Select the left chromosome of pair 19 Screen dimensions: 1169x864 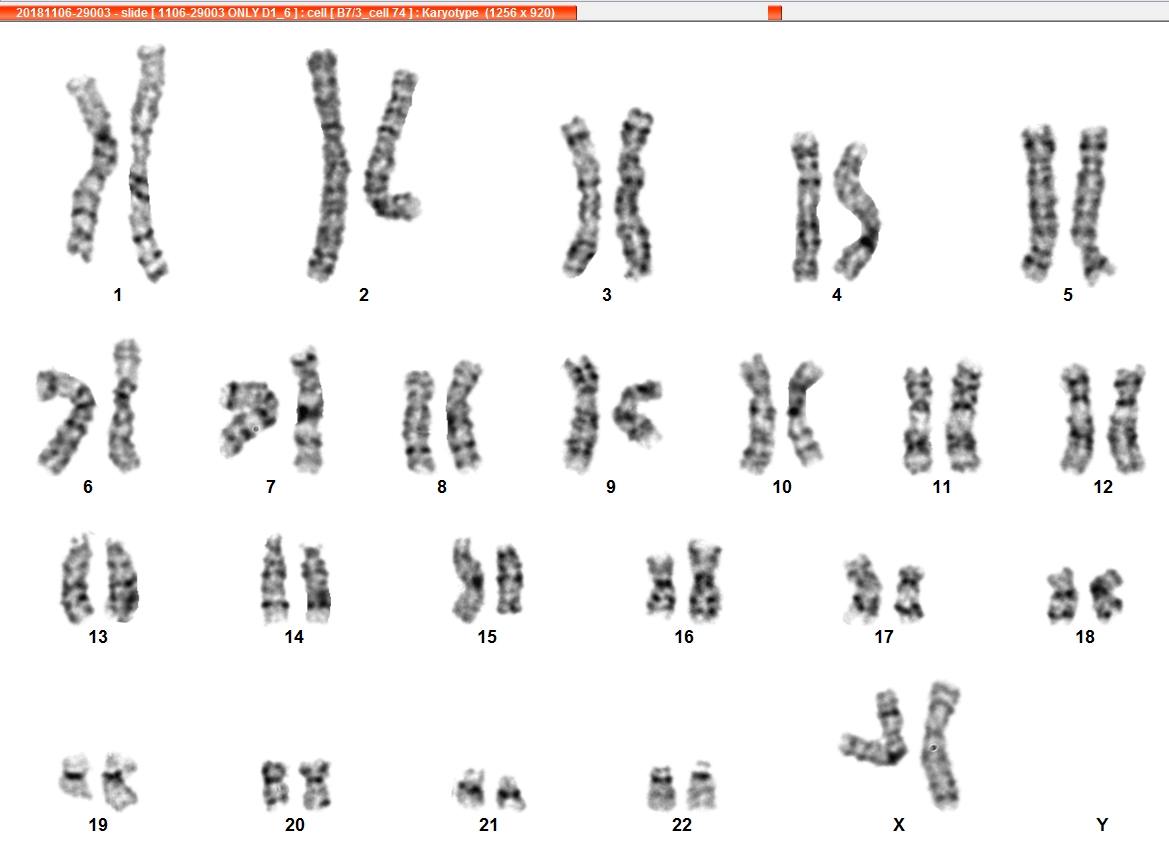[x=75, y=776]
